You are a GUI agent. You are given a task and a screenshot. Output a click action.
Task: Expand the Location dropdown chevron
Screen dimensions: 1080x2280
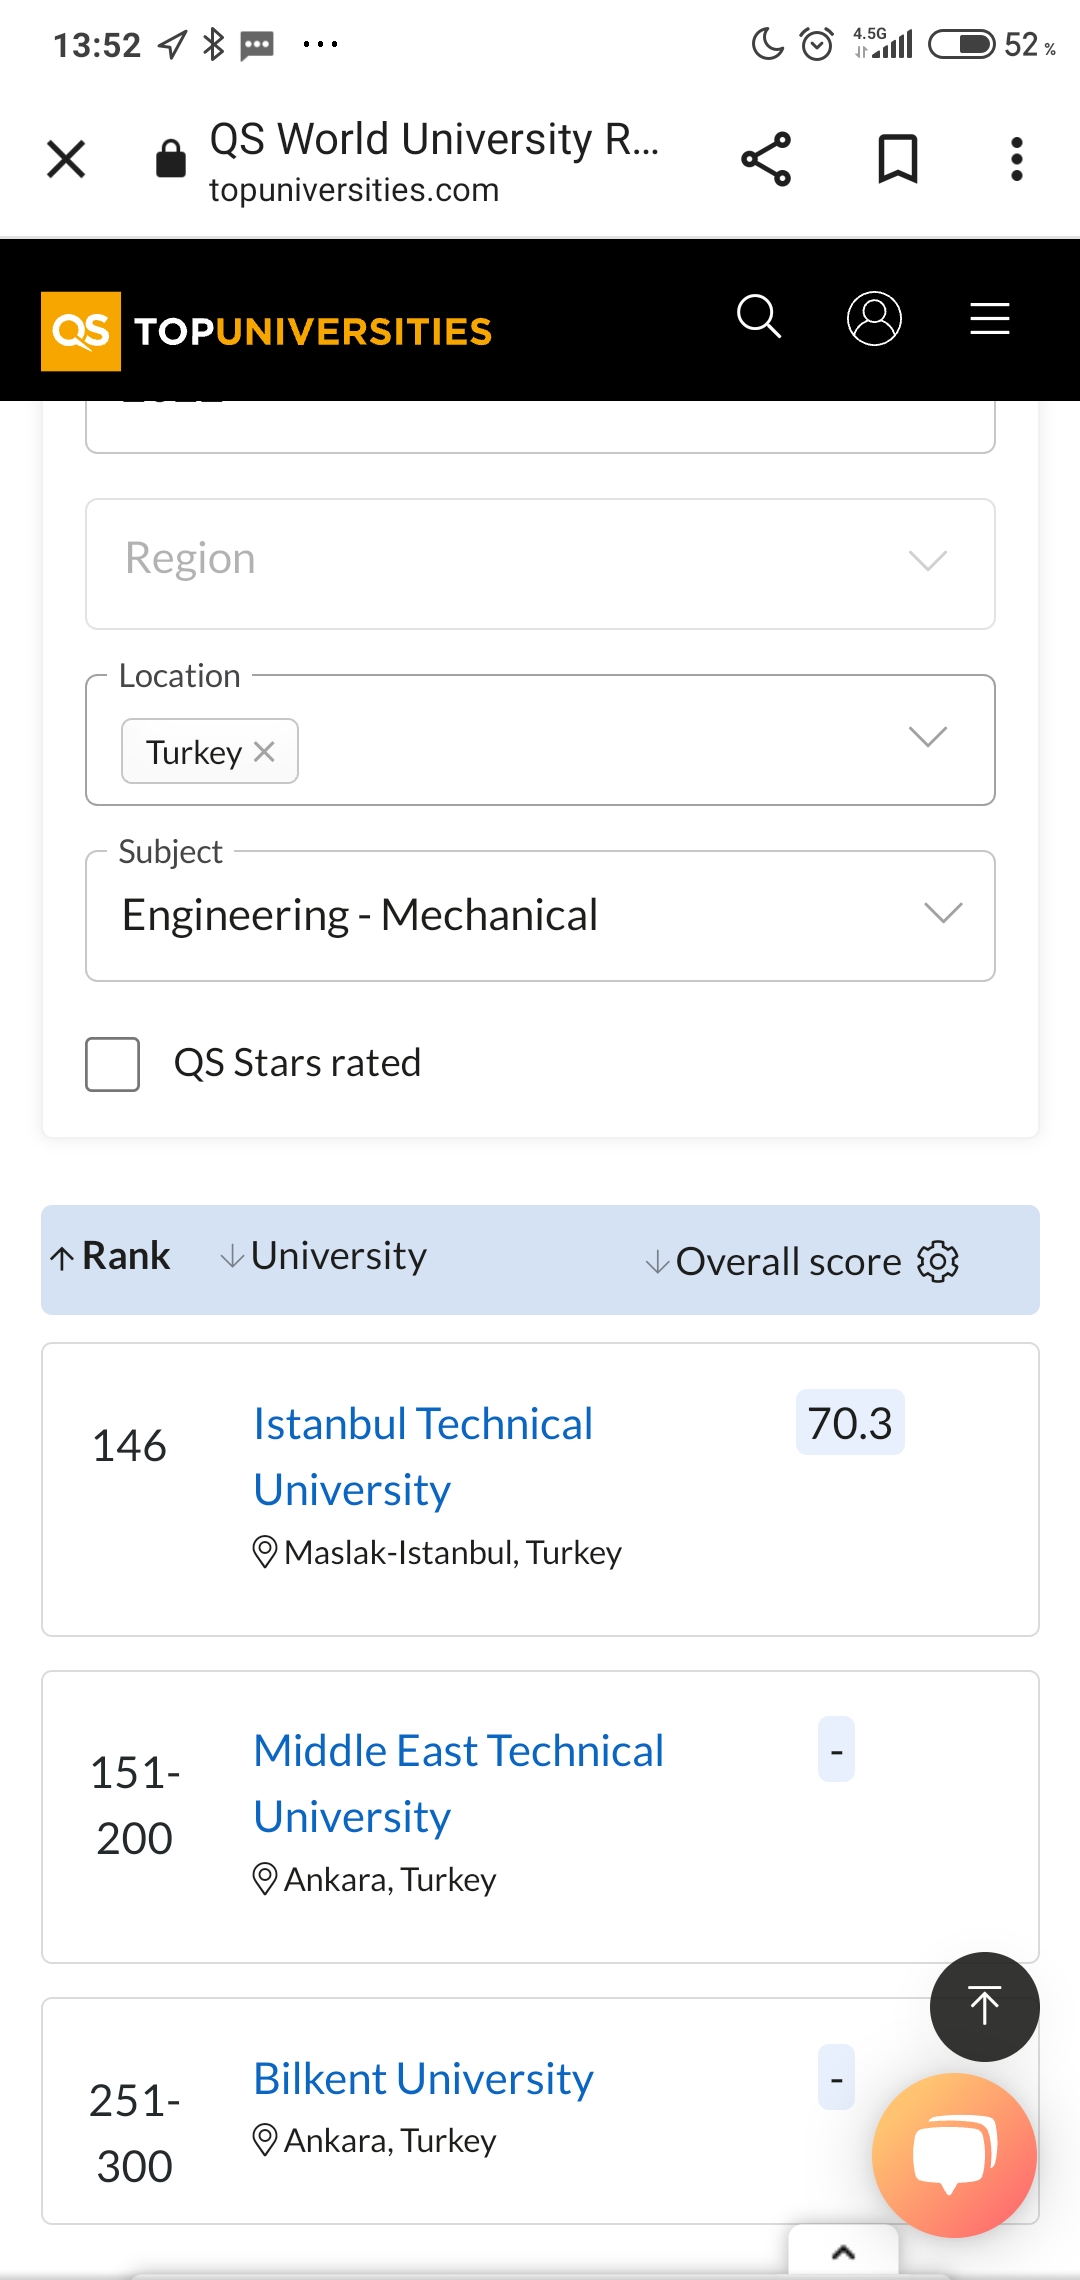coord(928,737)
